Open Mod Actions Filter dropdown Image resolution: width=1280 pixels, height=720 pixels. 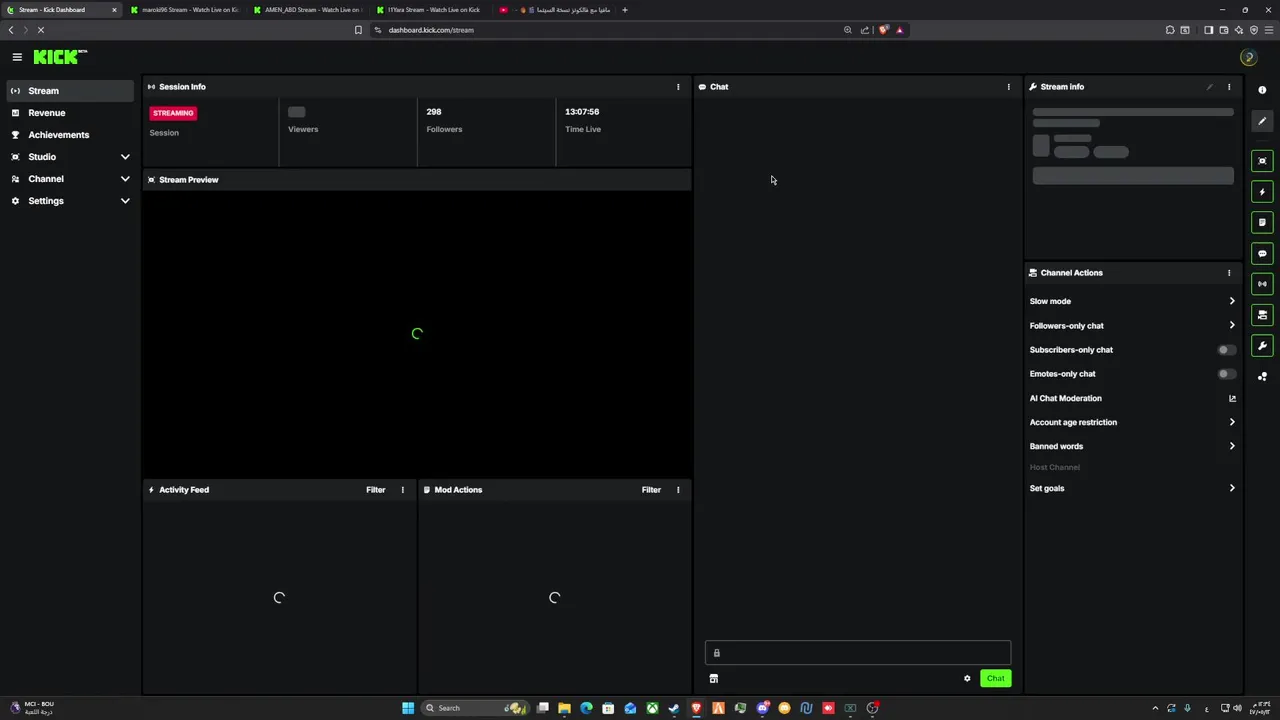pyautogui.click(x=651, y=490)
